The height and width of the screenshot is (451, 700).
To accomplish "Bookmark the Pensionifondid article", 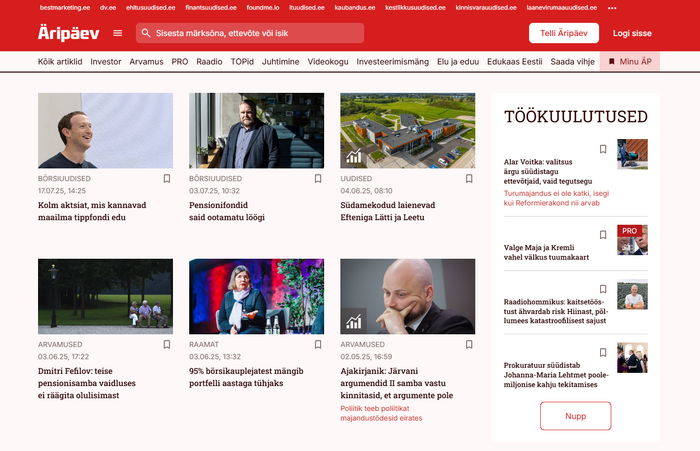I will click(318, 179).
